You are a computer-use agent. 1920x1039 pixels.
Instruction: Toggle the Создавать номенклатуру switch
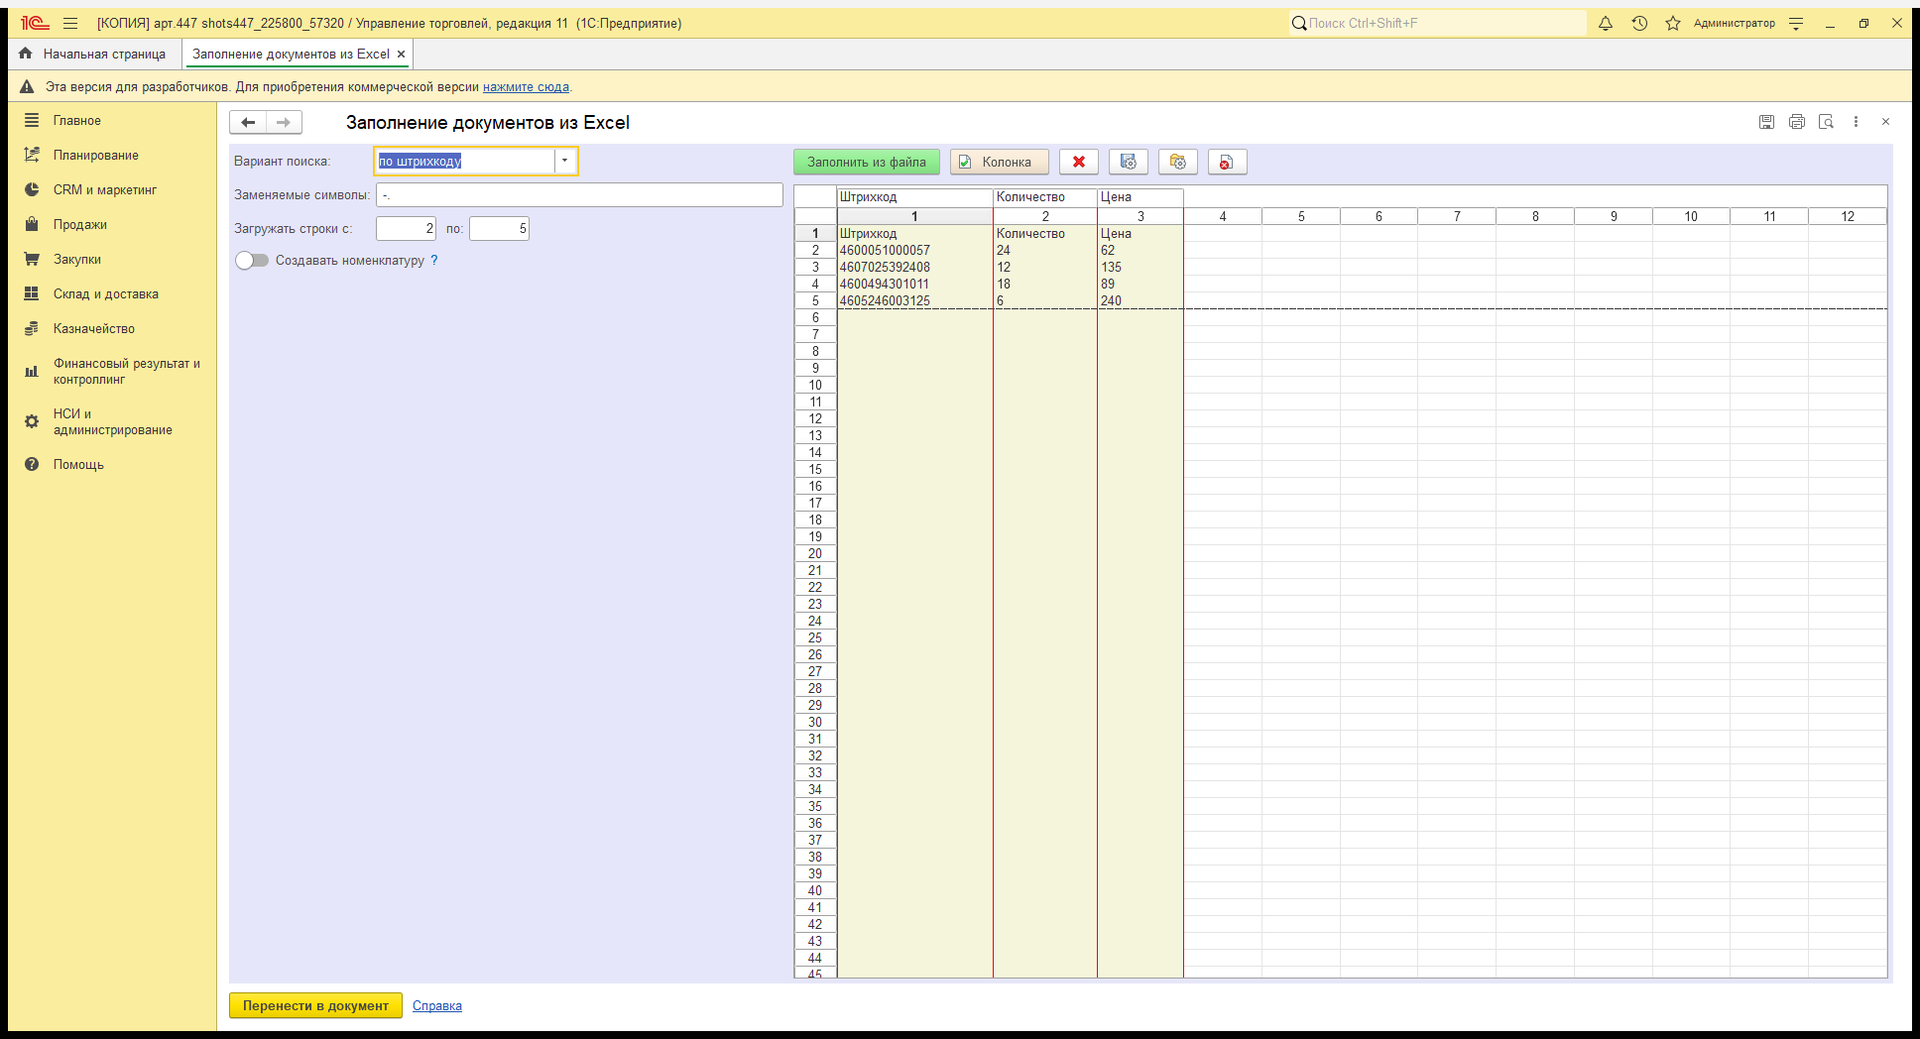point(252,260)
